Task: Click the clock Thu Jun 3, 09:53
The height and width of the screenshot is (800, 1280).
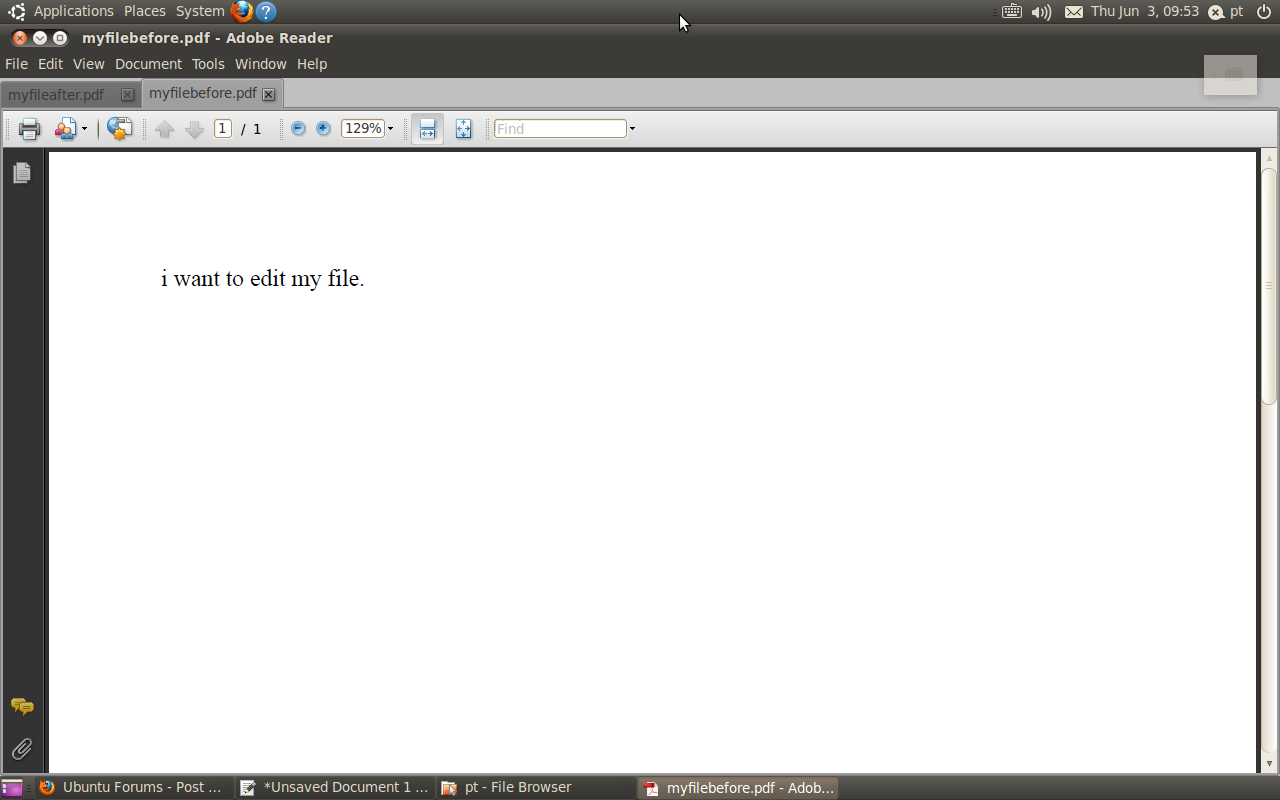Action: tap(1145, 11)
